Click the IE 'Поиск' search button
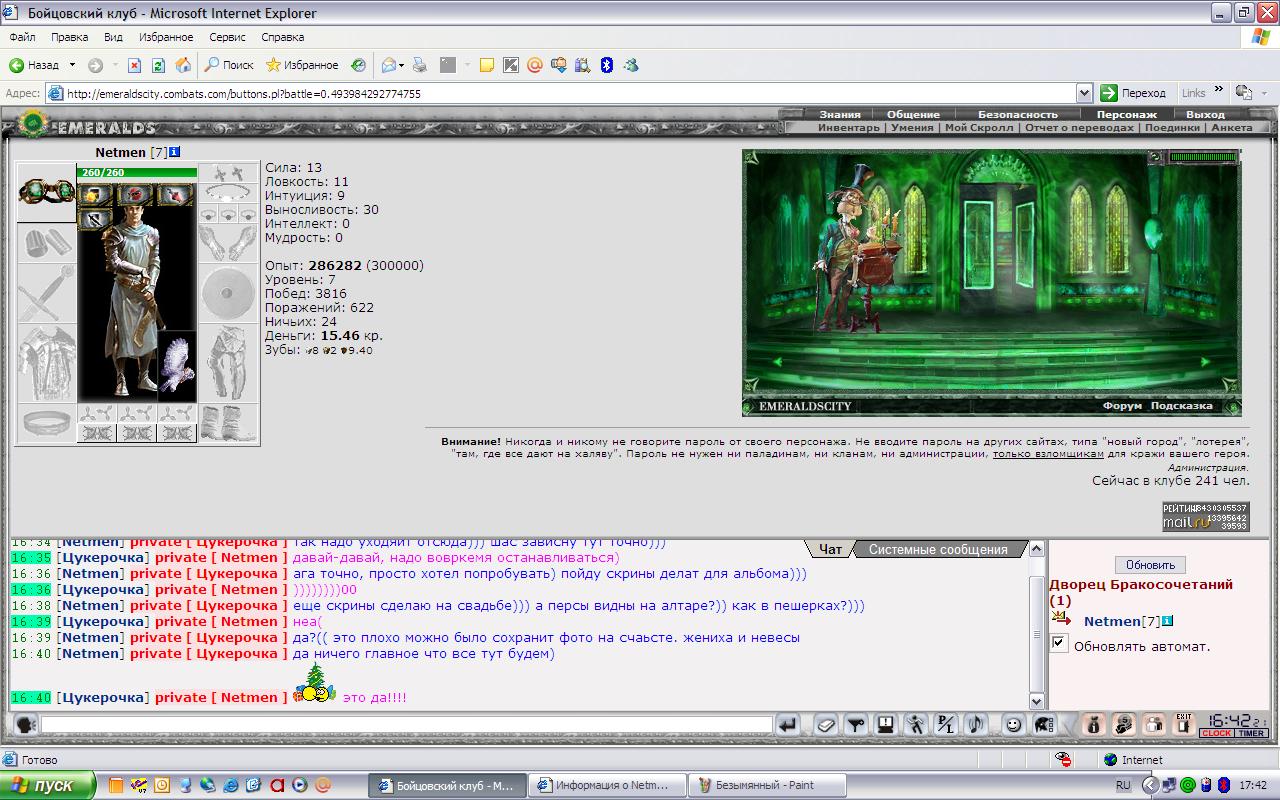1280x800 pixels. (229, 65)
